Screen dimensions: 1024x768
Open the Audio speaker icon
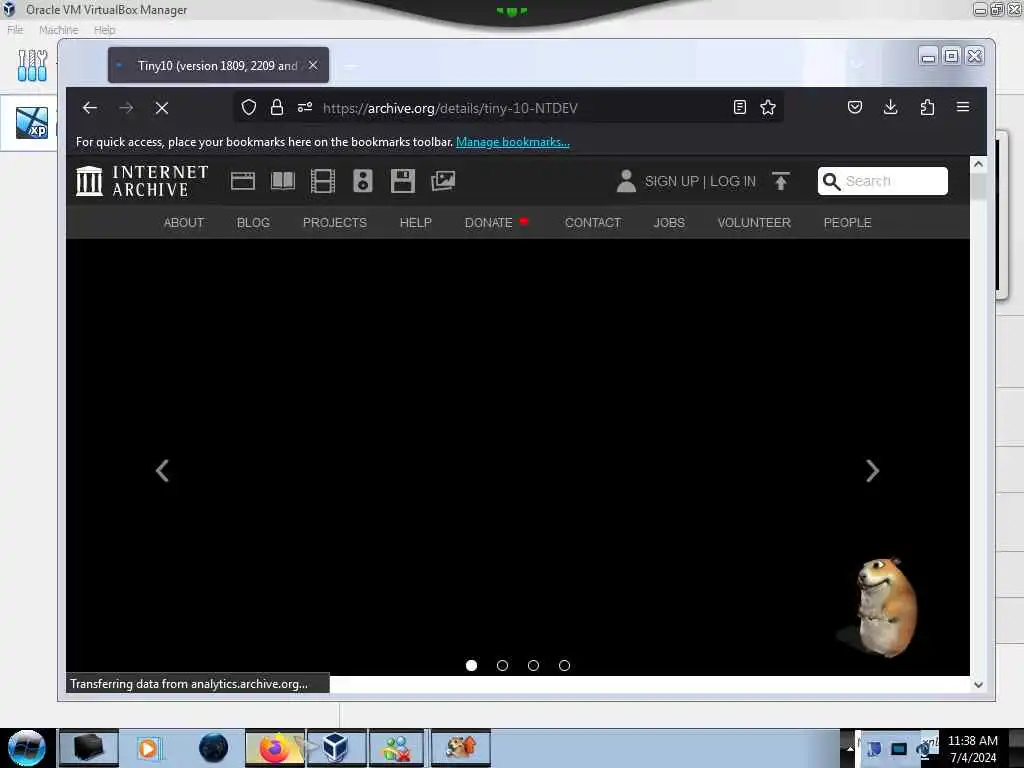362,181
